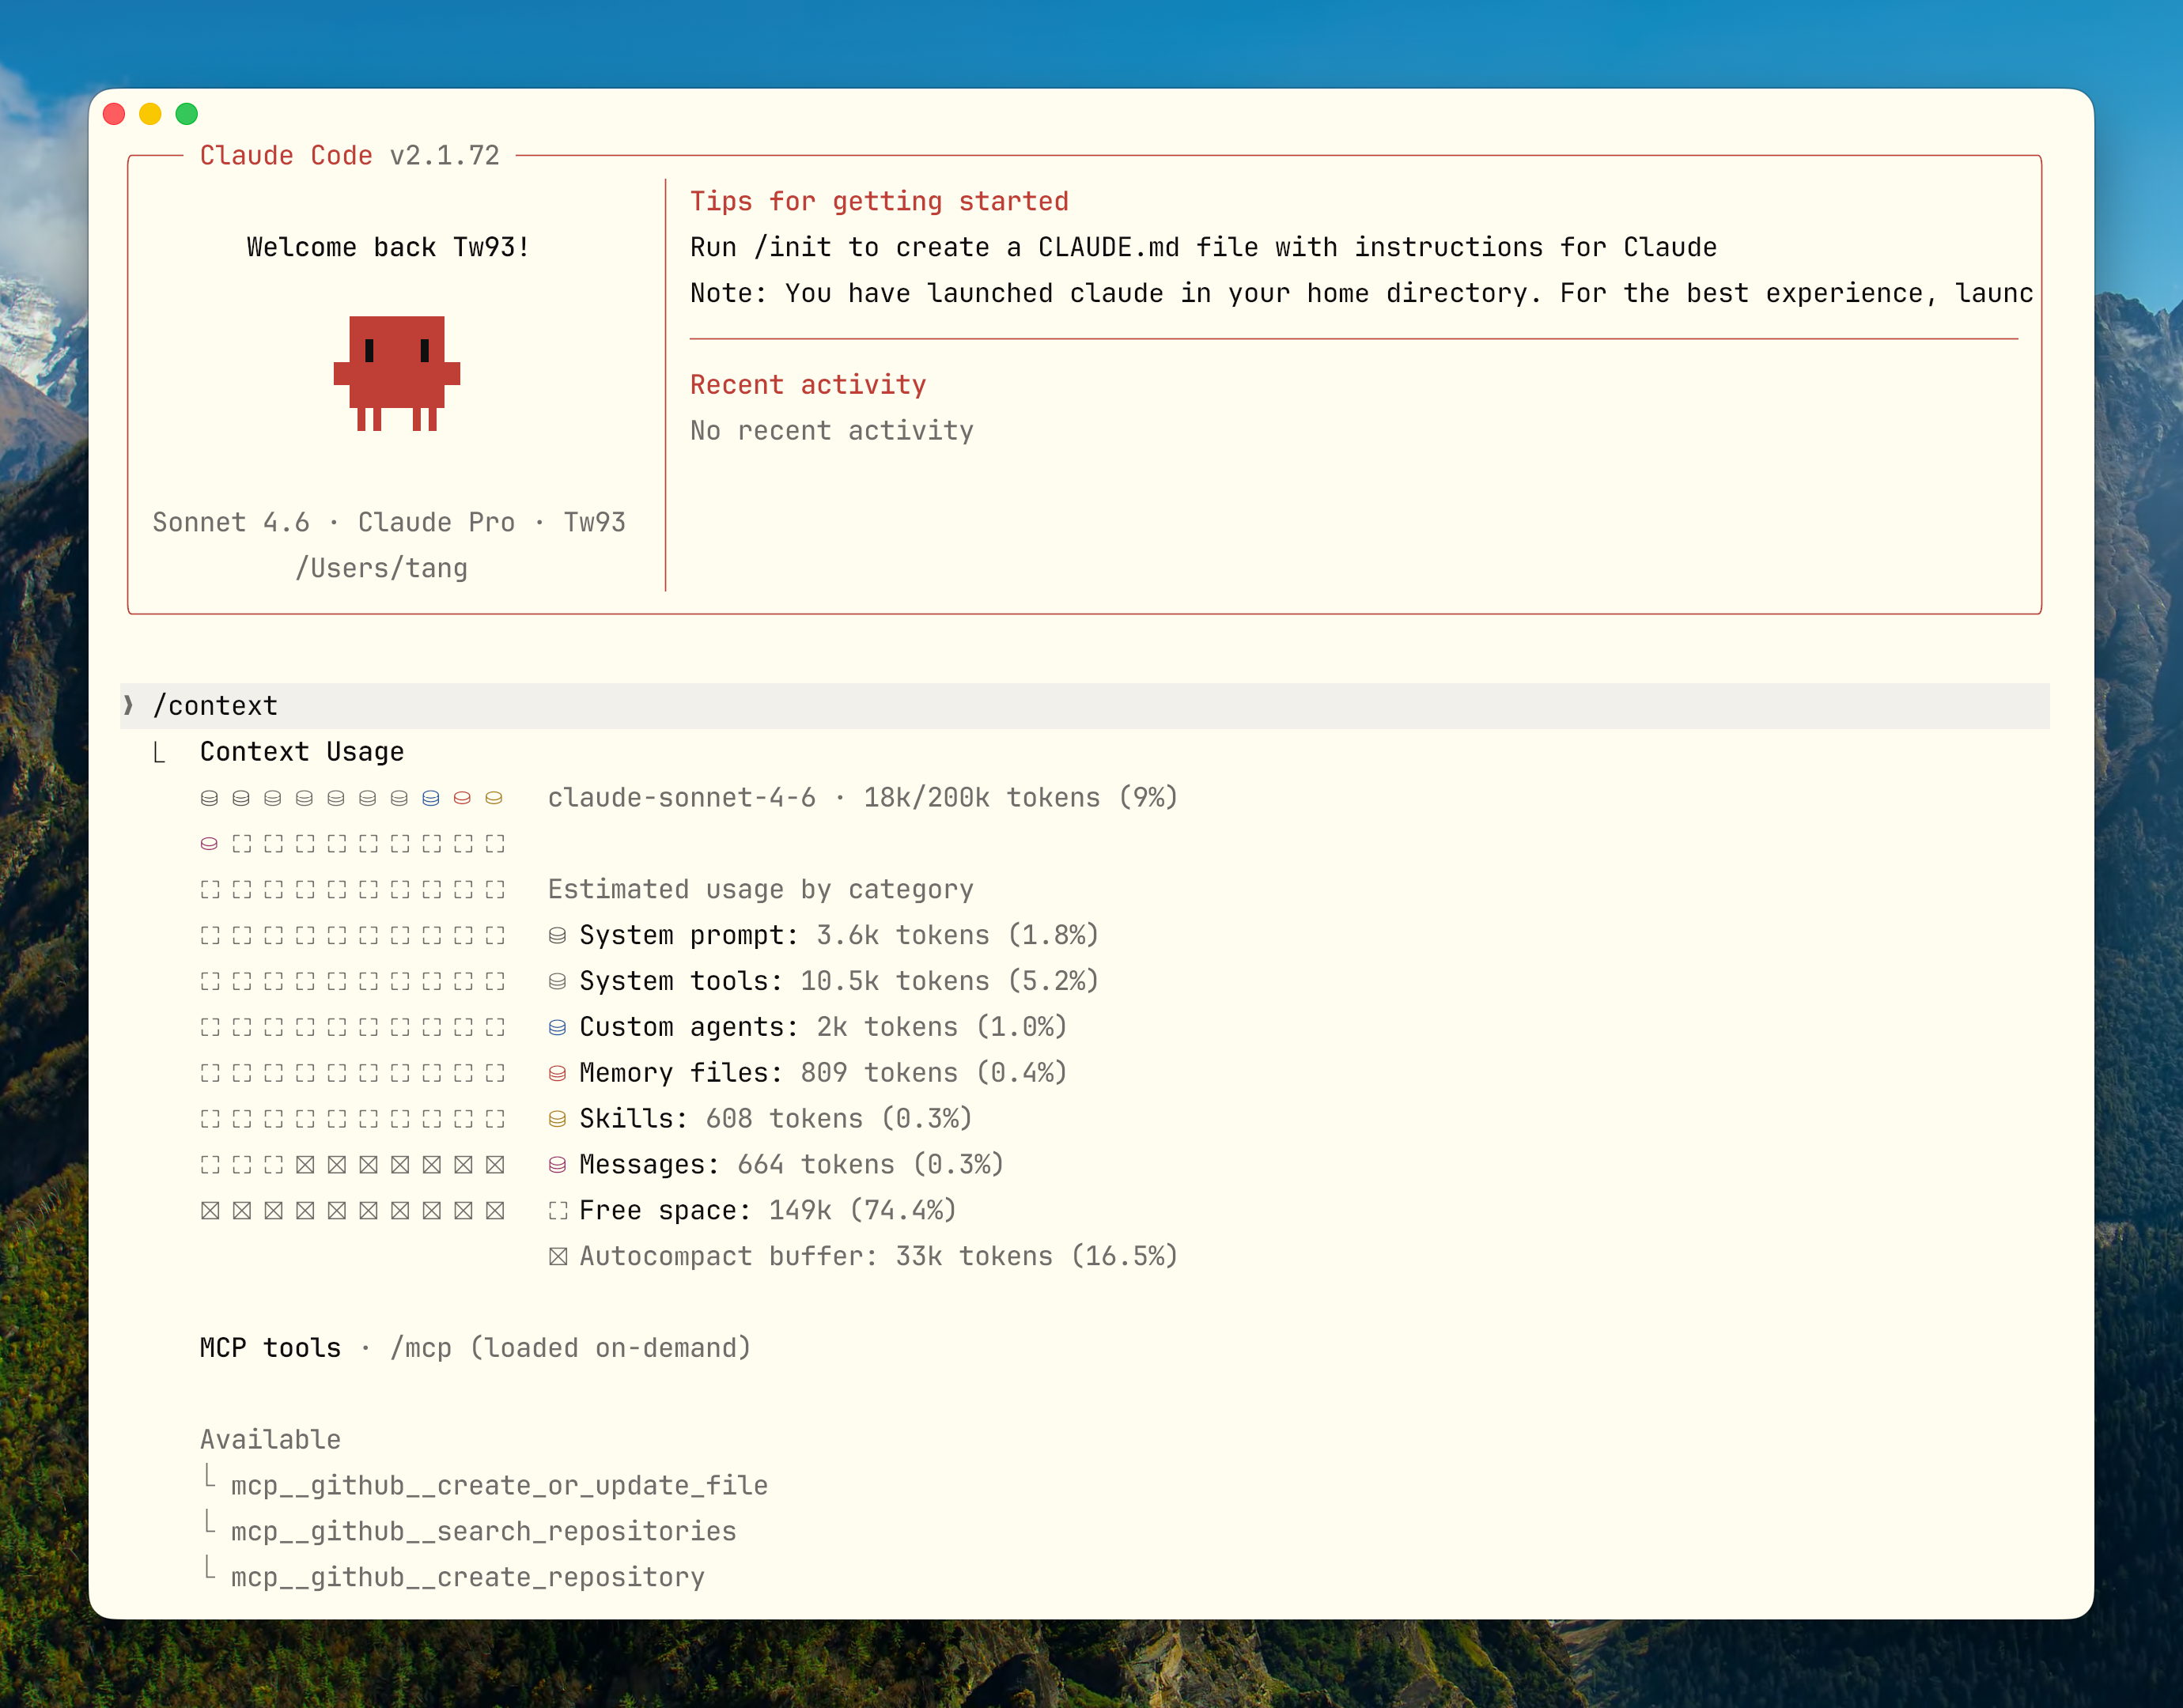This screenshot has width=2183, height=1708.
Task: Open the /mcp command link
Action: coord(421,1347)
